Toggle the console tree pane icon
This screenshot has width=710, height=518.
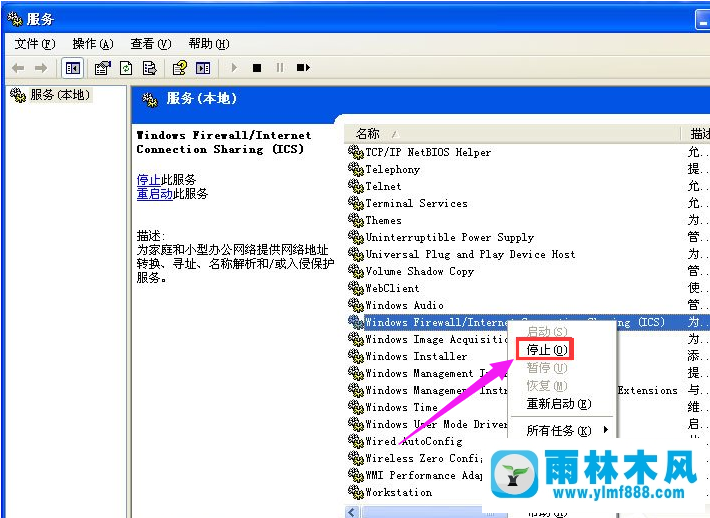(x=72, y=68)
